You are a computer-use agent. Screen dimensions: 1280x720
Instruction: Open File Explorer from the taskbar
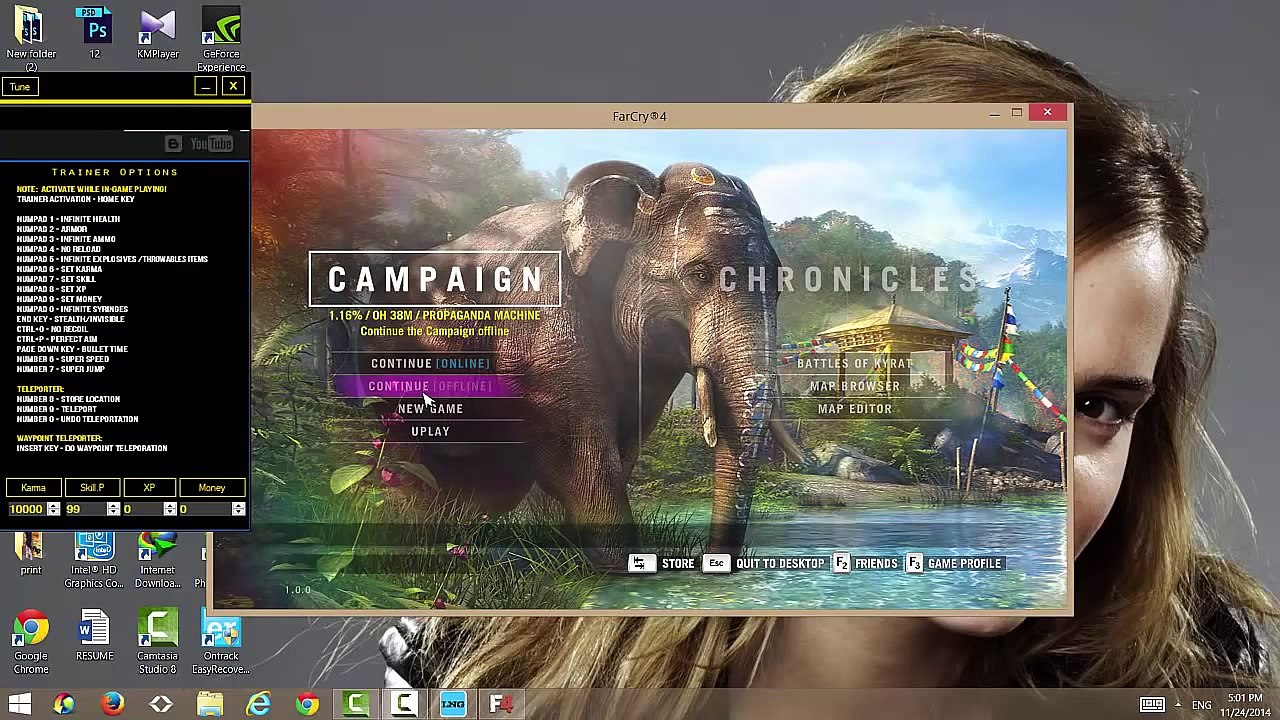click(x=210, y=704)
